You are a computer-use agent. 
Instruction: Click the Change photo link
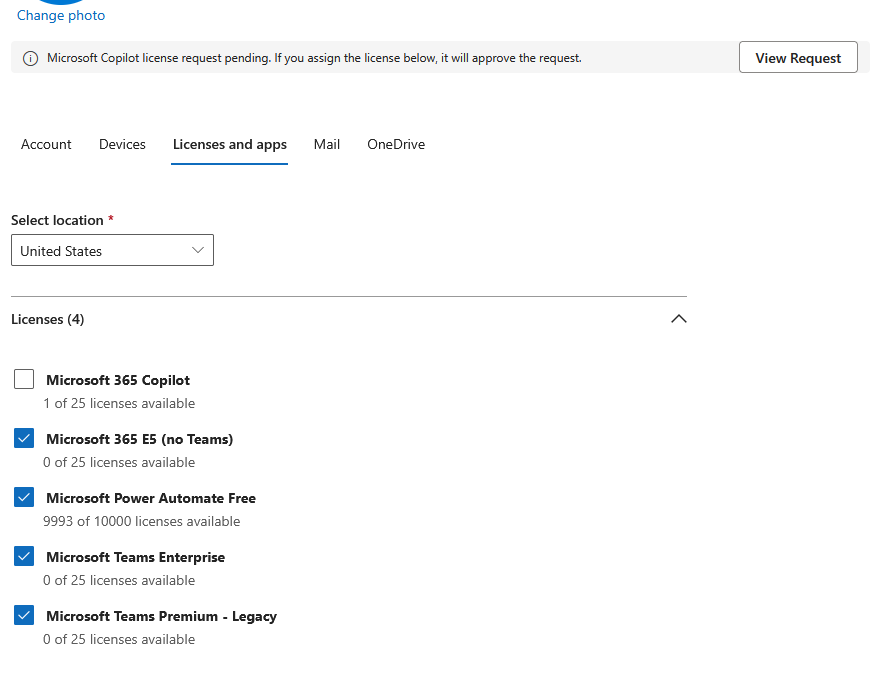(61, 16)
